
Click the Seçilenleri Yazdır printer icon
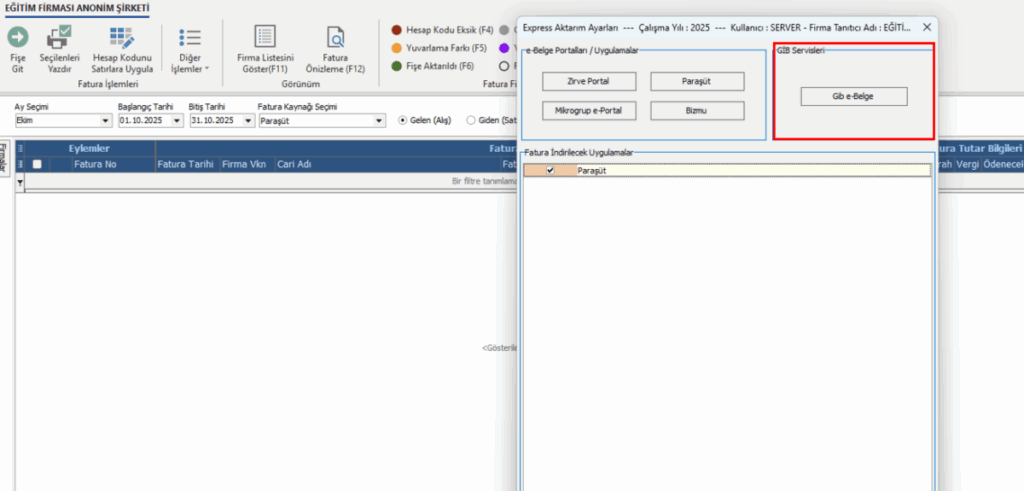coord(59,37)
